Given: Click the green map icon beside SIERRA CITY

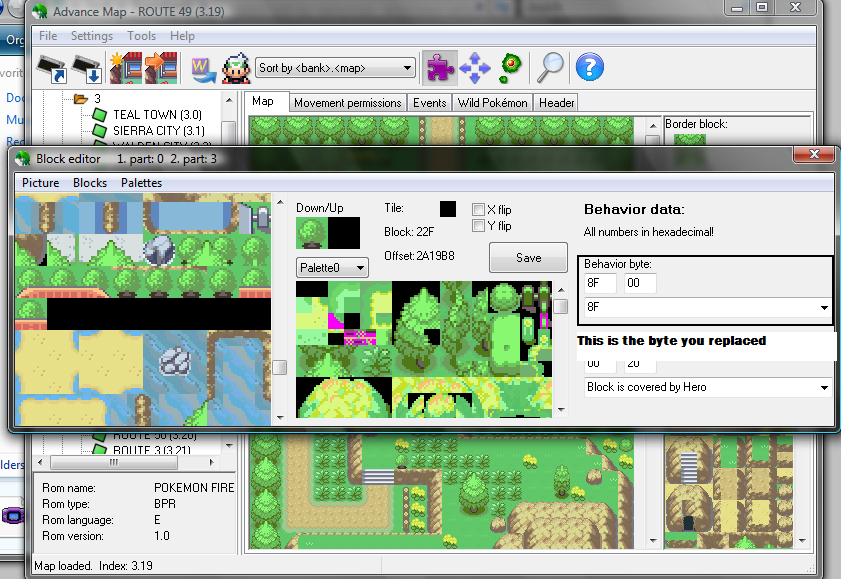Looking at the screenshot, I should tap(99, 130).
